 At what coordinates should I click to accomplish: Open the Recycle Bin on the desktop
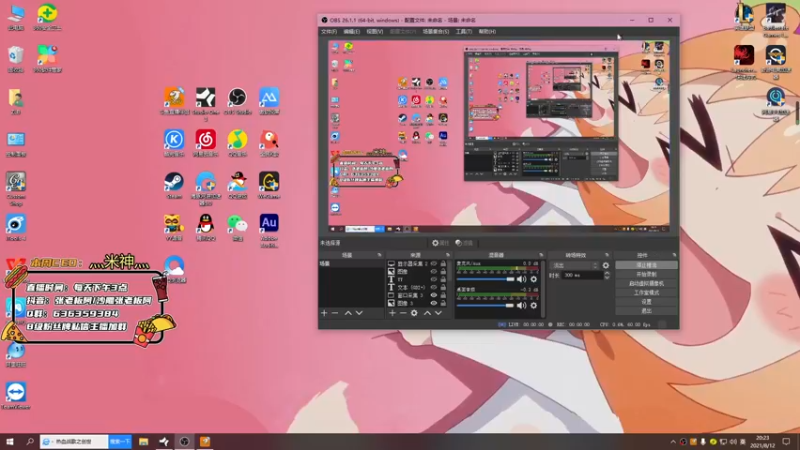pos(16,59)
